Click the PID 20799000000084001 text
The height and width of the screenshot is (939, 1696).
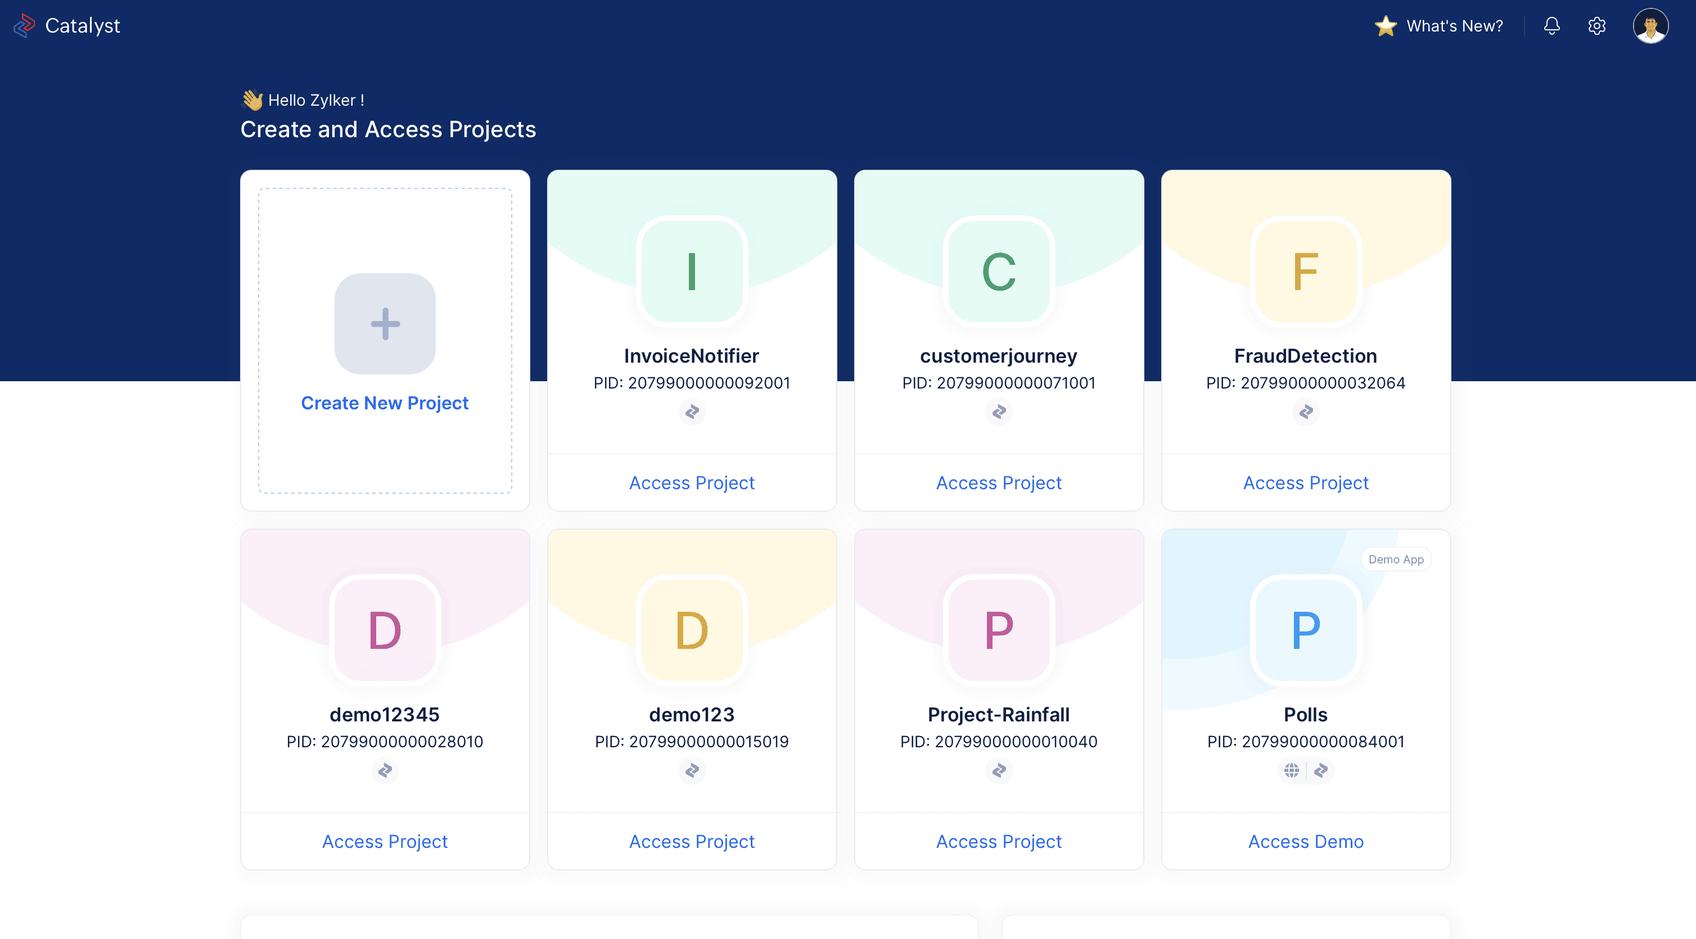(1306, 742)
